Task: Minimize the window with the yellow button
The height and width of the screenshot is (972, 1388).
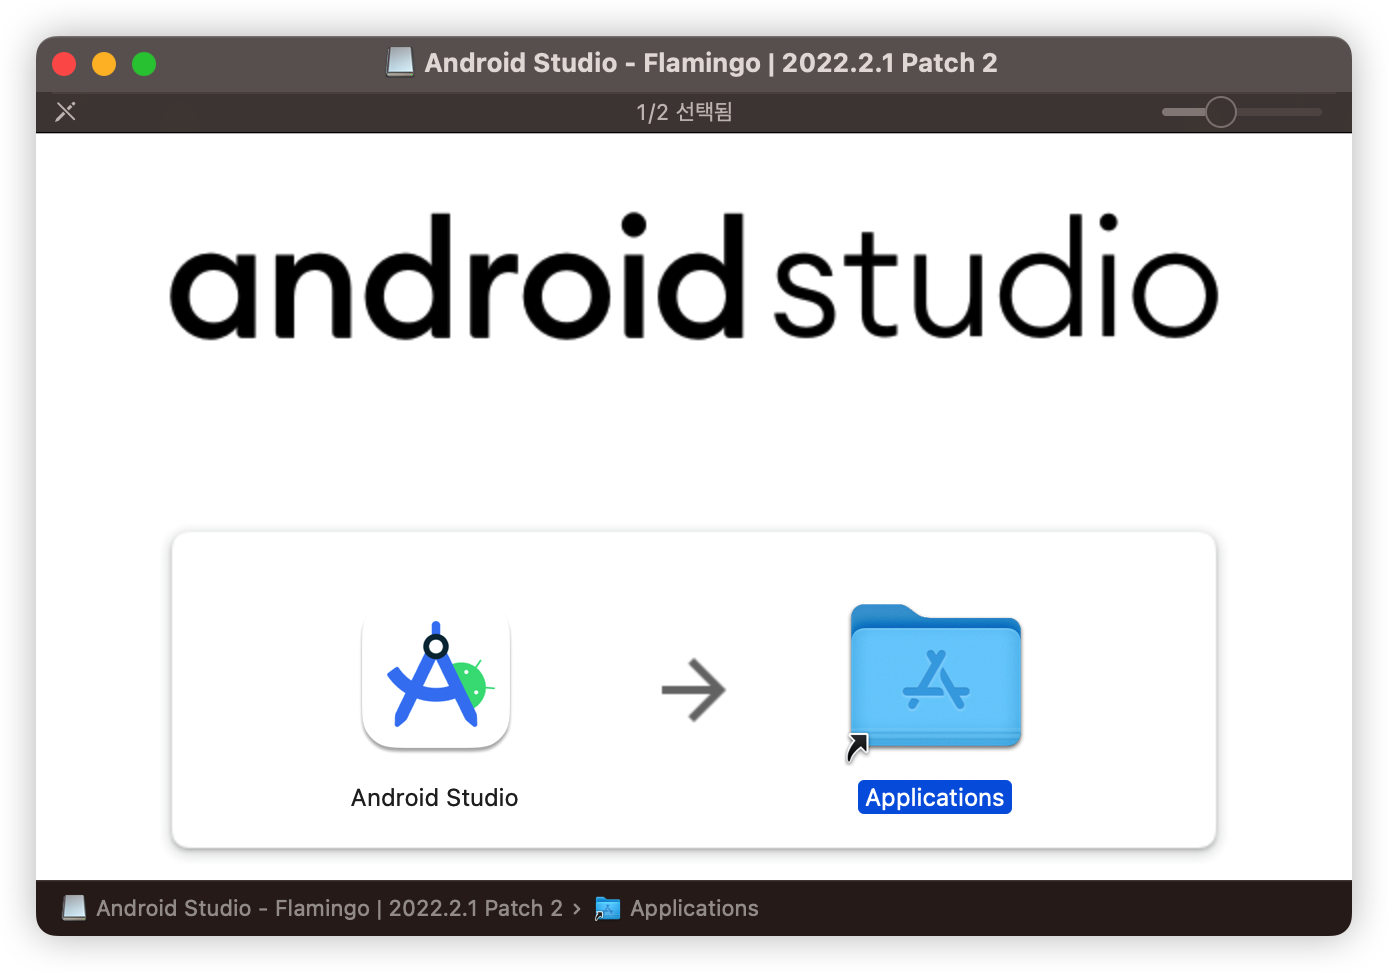Action: (104, 64)
